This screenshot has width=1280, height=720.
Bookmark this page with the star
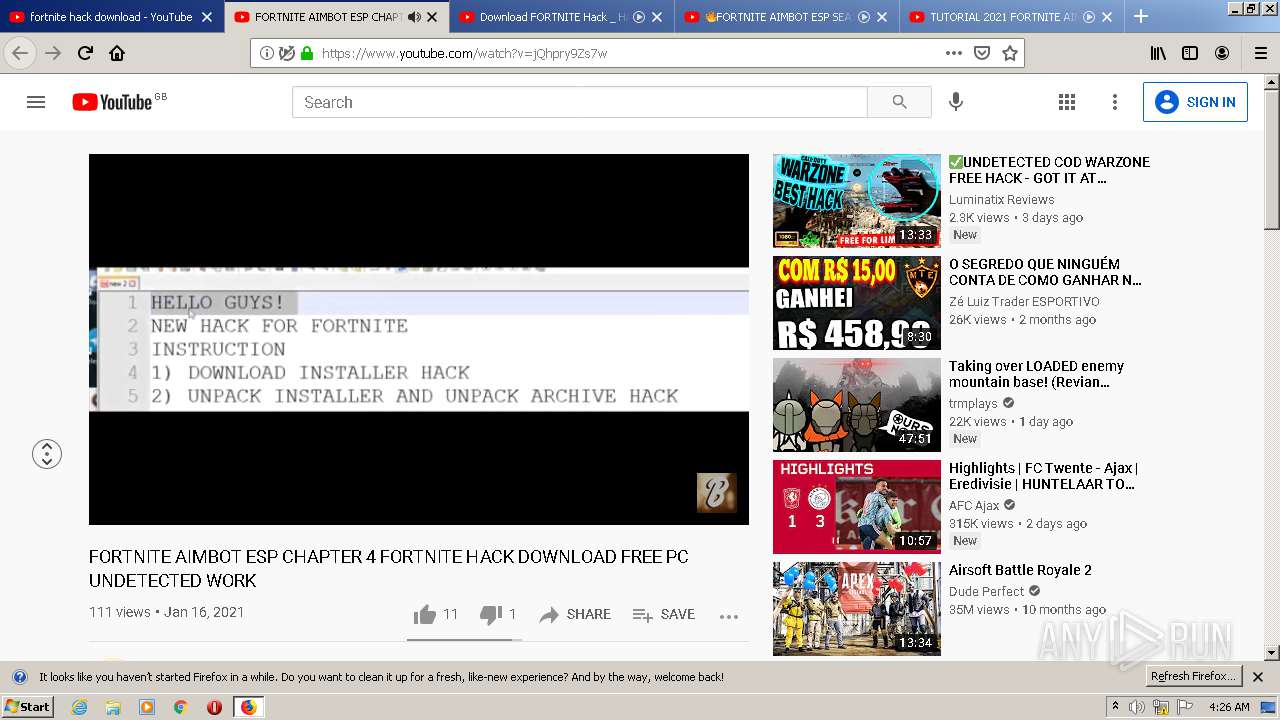click(x=1010, y=53)
